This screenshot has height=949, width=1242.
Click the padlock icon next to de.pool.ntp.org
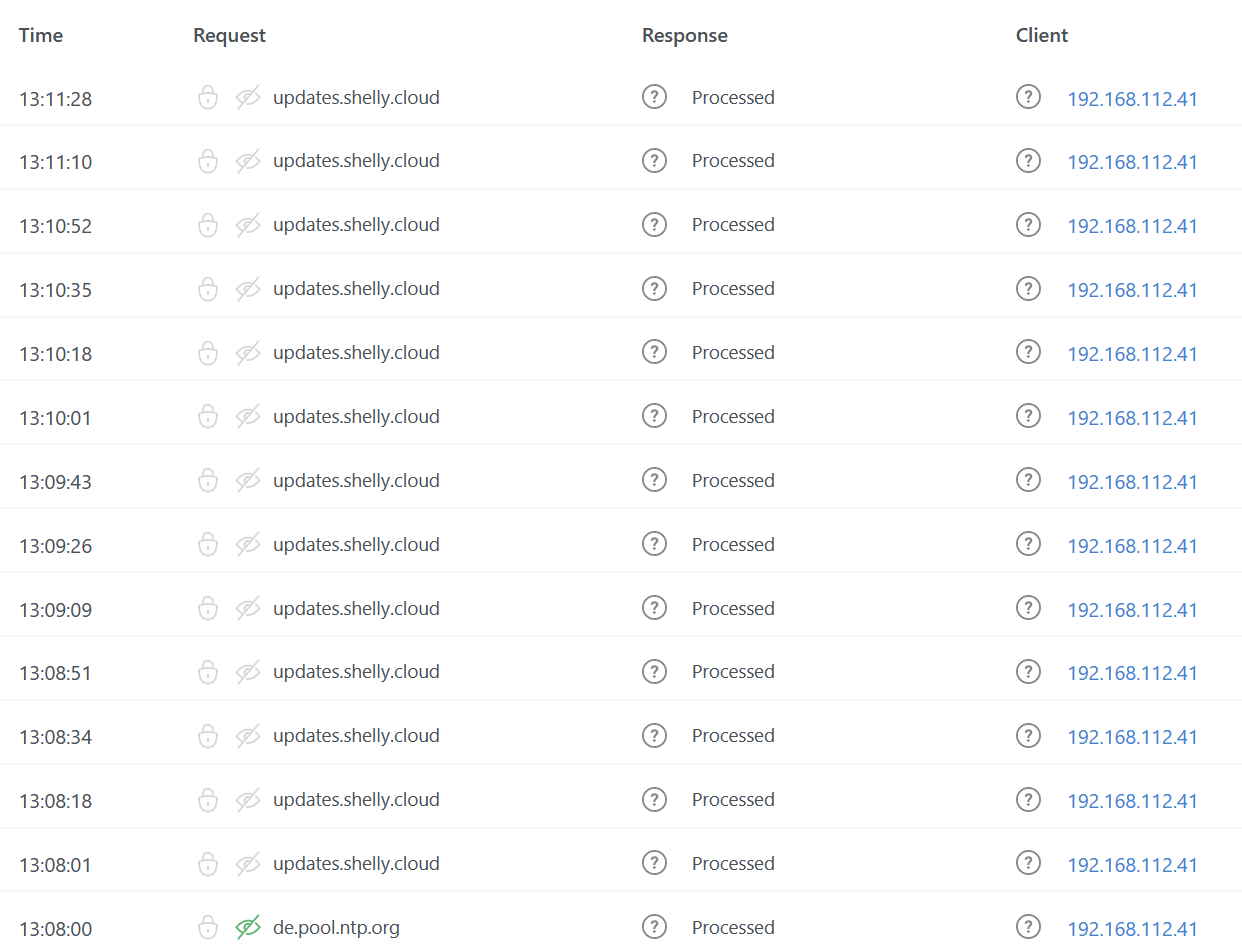pyautogui.click(x=207, y=927)
